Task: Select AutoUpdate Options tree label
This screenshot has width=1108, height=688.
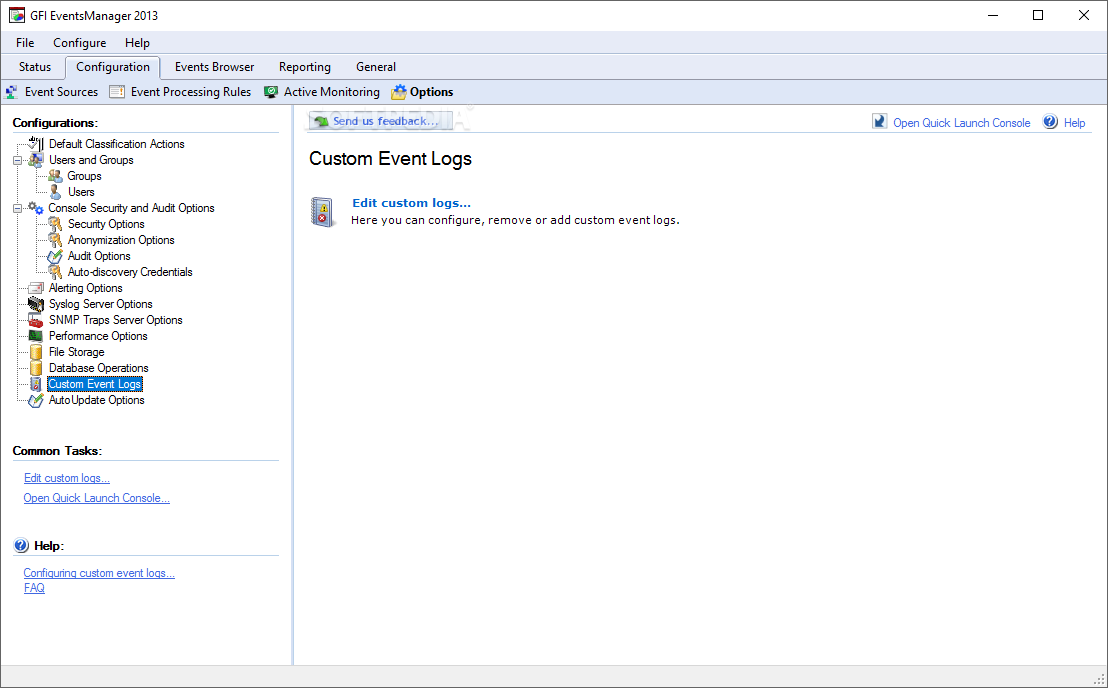Action: point(96,400)
